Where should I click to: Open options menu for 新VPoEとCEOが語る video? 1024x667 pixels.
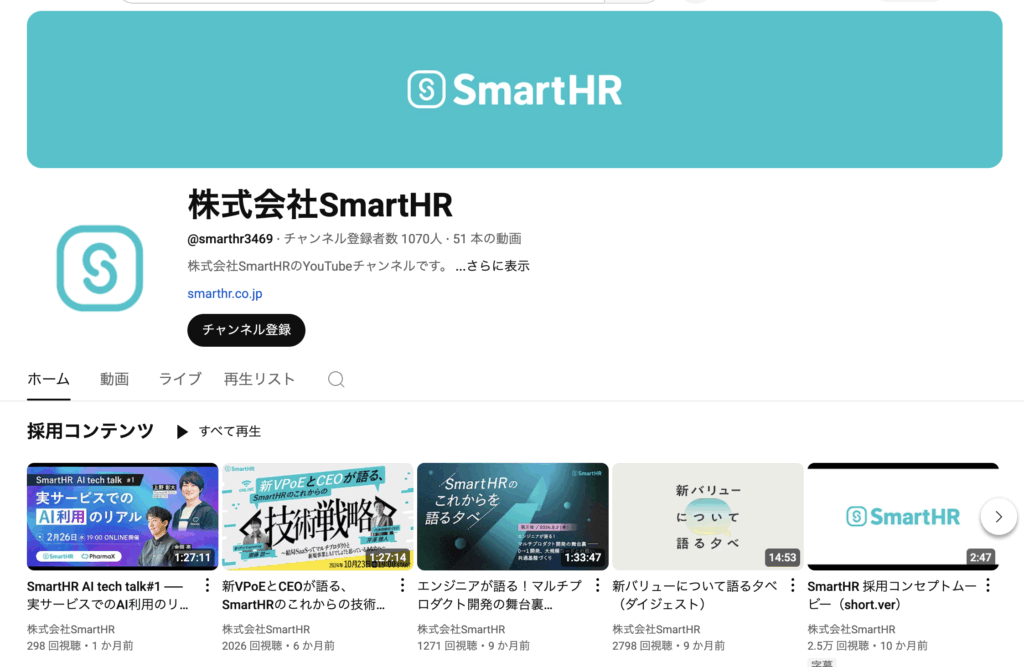click(402, 586)
